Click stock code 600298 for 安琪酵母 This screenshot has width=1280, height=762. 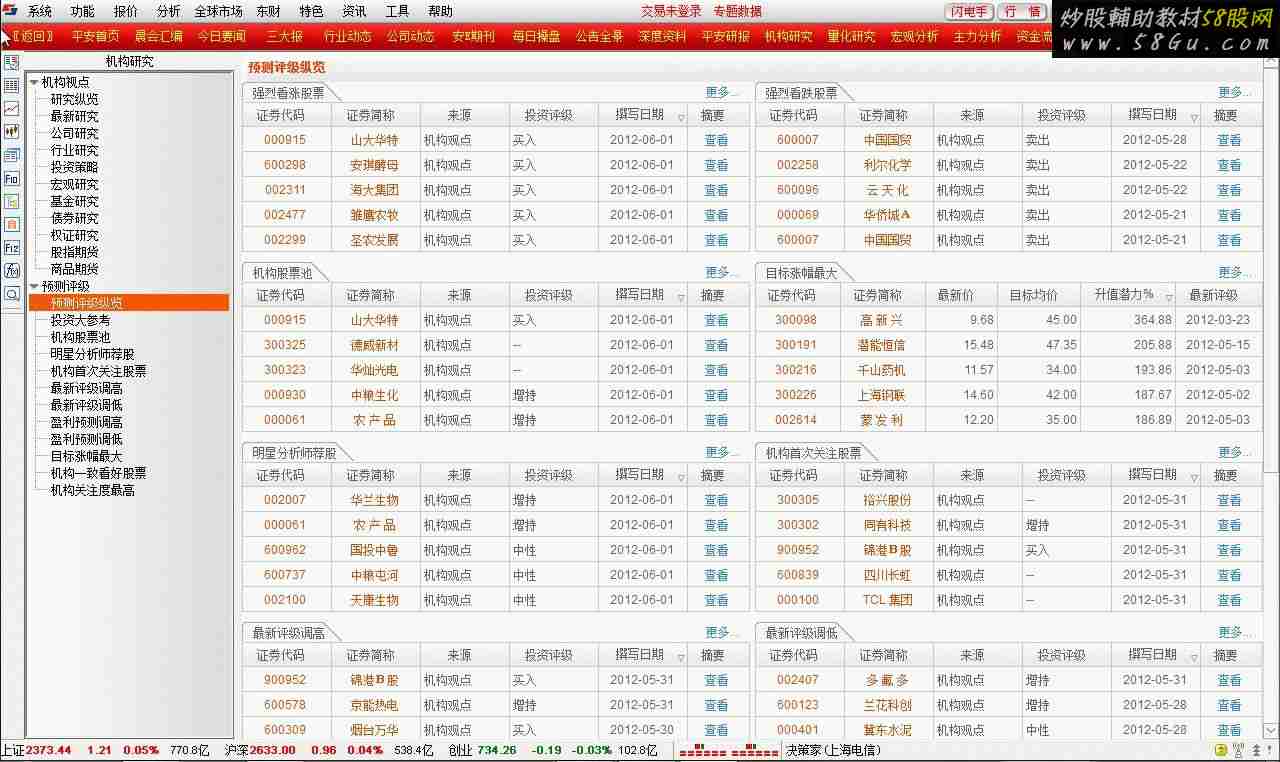pos(285,165)
